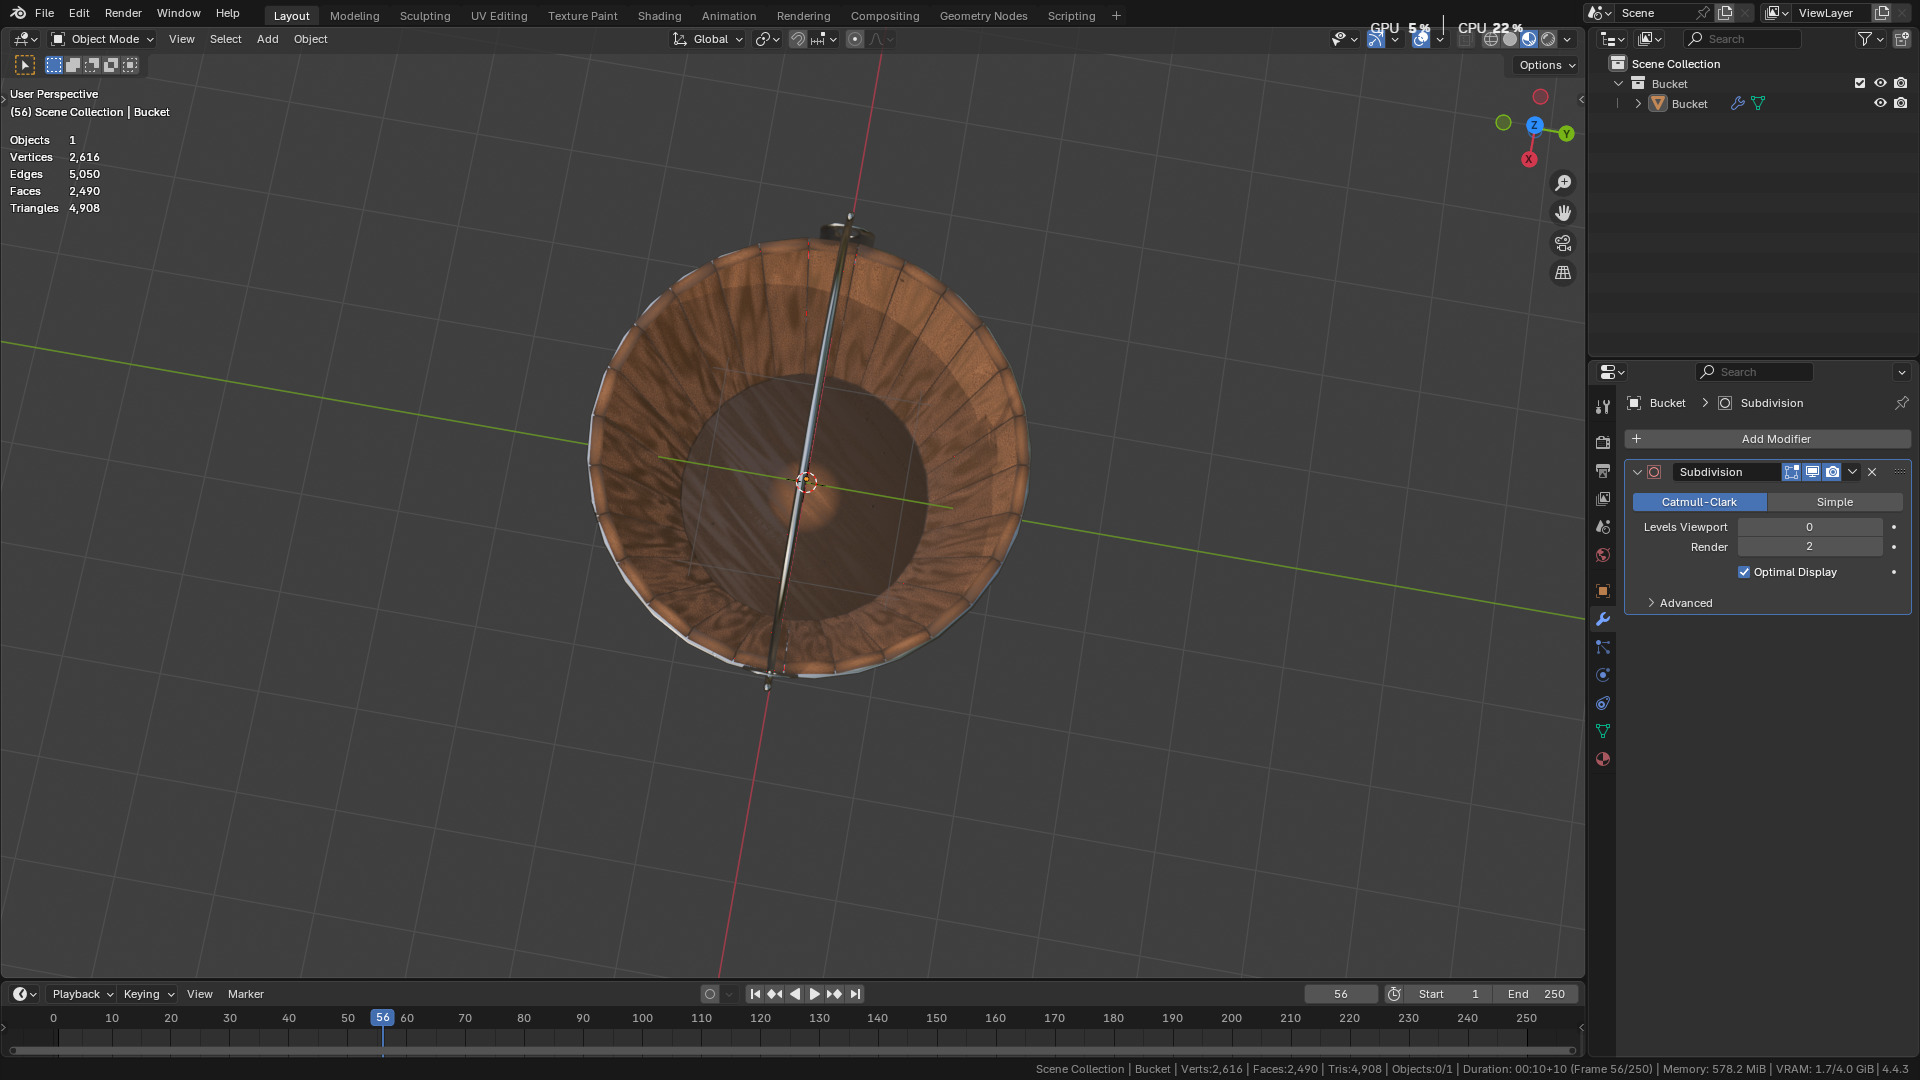This screenshot has width=1920, height=1080.
Task: Select the Simple subdivision type
Action: click(1834, 502)
